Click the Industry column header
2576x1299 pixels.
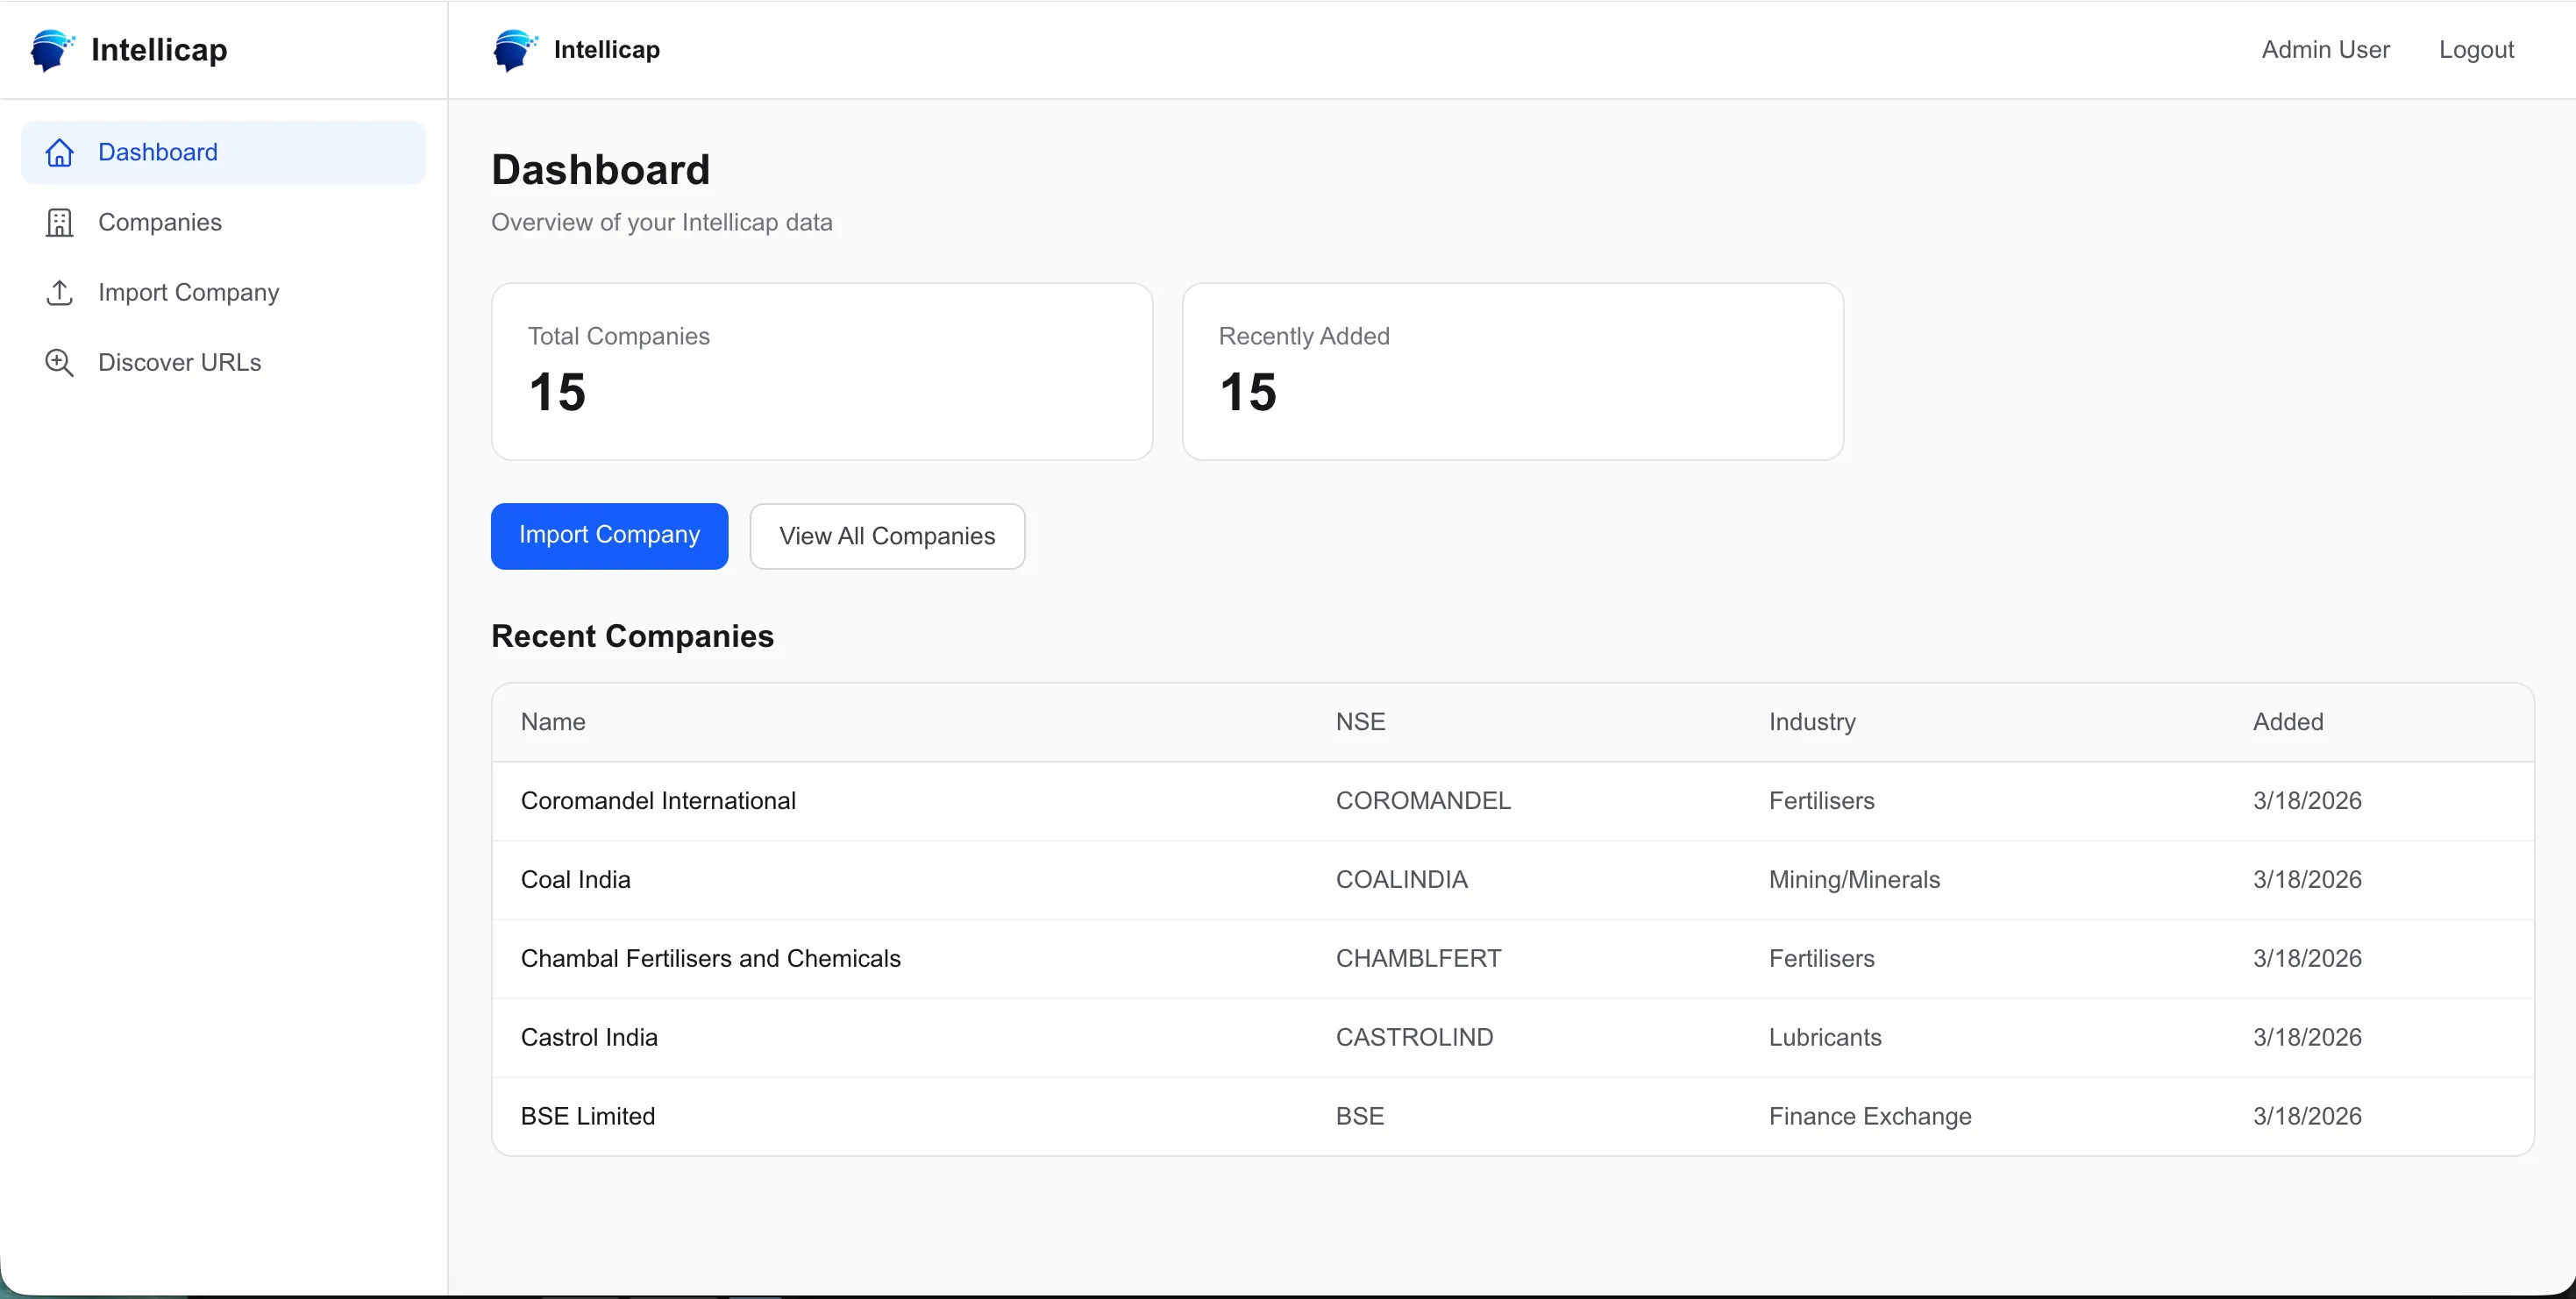pos(1812,722)
